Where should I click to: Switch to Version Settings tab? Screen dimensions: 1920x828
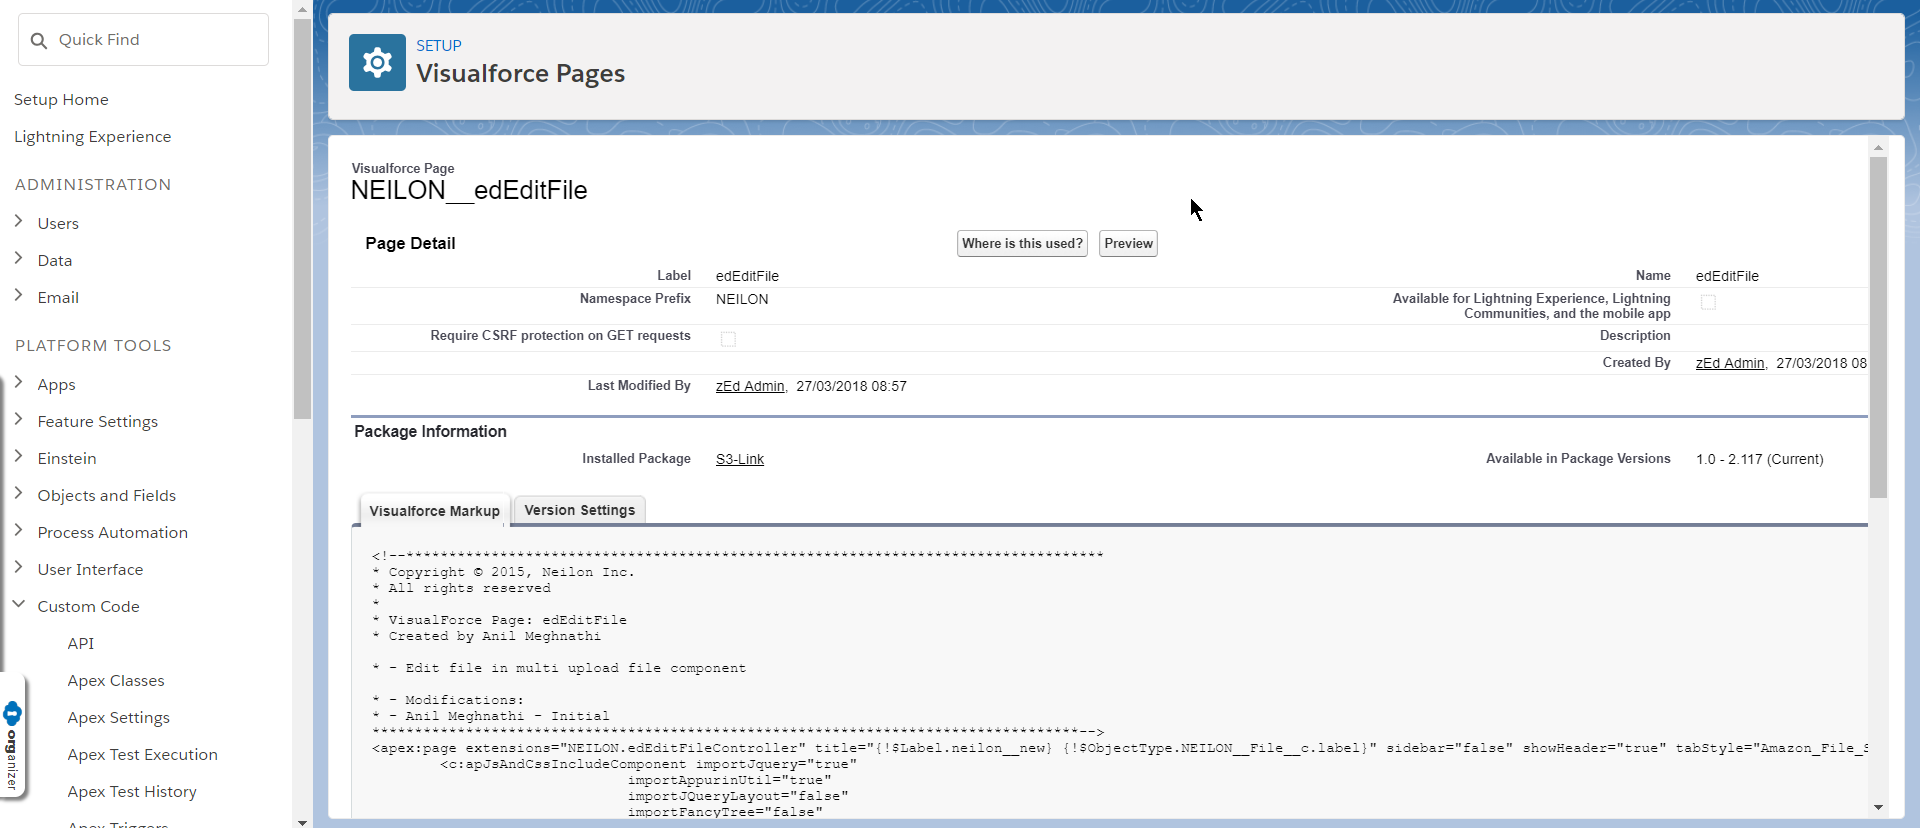click(x=580, y=510)
